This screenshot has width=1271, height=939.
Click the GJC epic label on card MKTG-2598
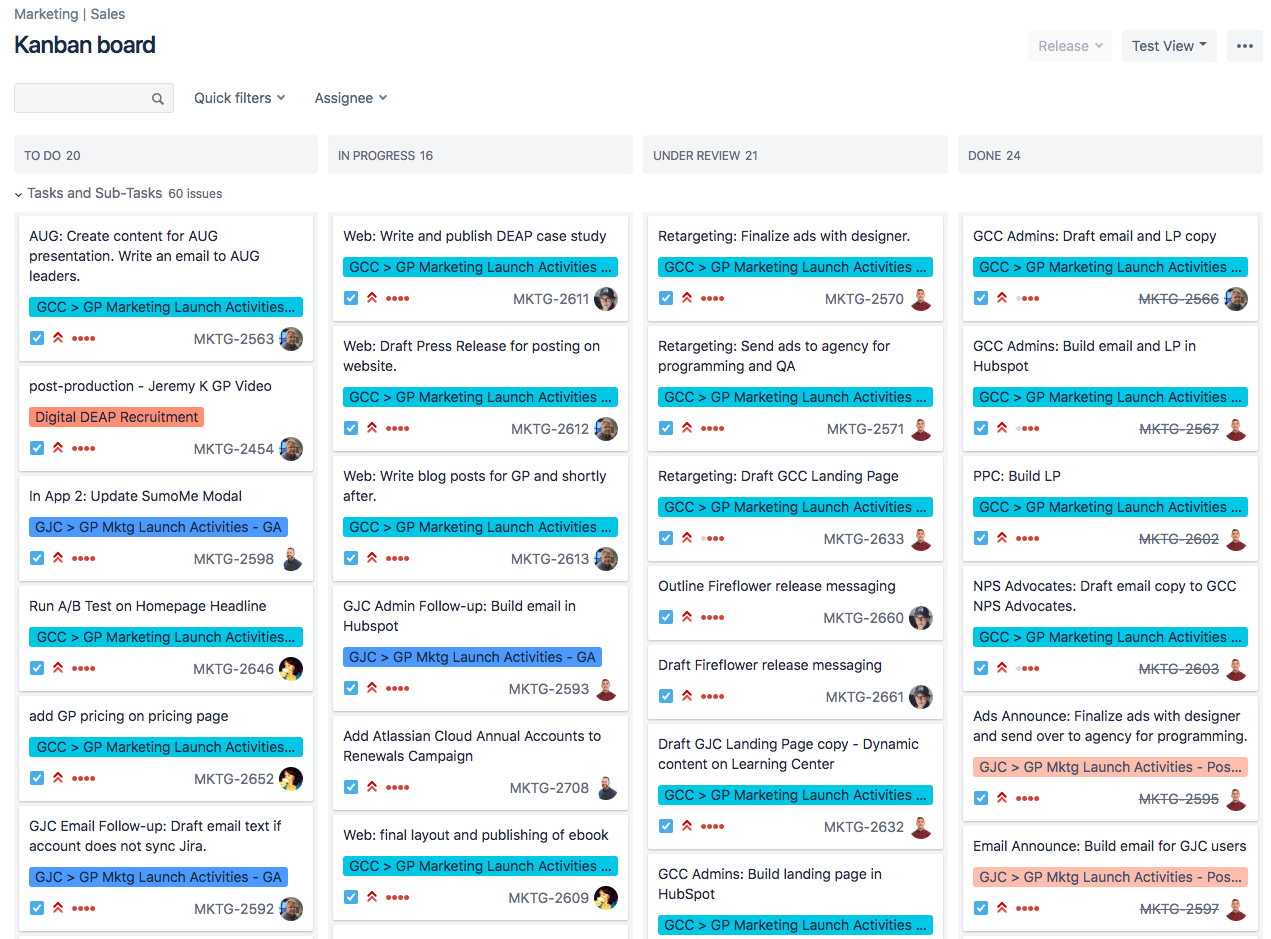[x=158, y=526]
